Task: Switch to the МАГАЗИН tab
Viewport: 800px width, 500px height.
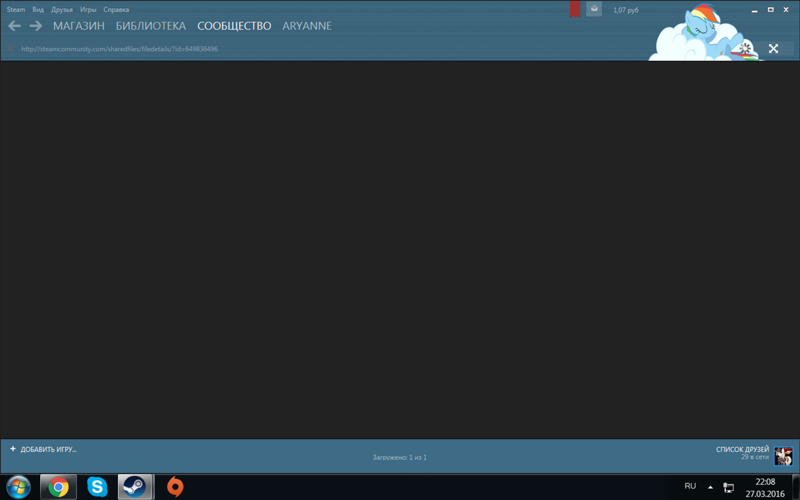Action: (x=79, y=26)
